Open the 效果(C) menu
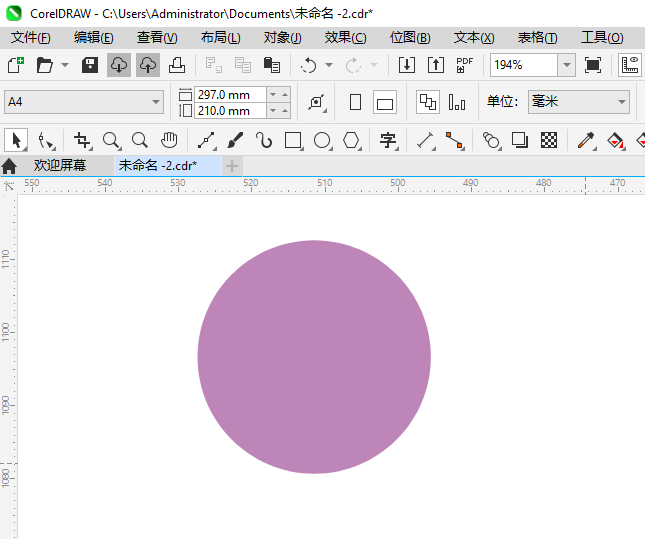 345,38
